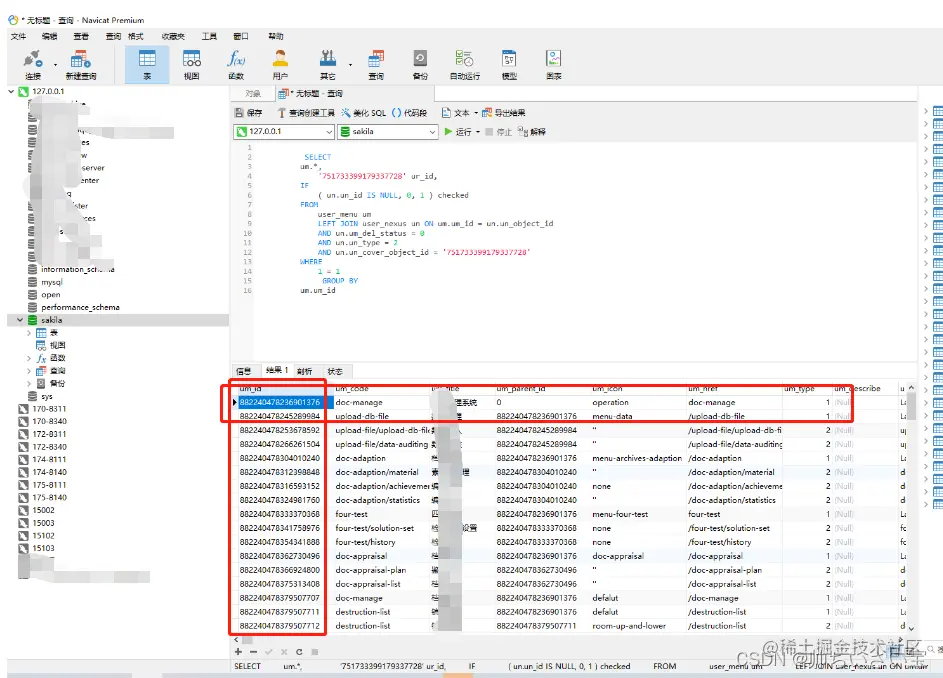The image size is (943, 678).
Task: Open the database dropdown showing sakila
Action: click(x=387, y=131)
